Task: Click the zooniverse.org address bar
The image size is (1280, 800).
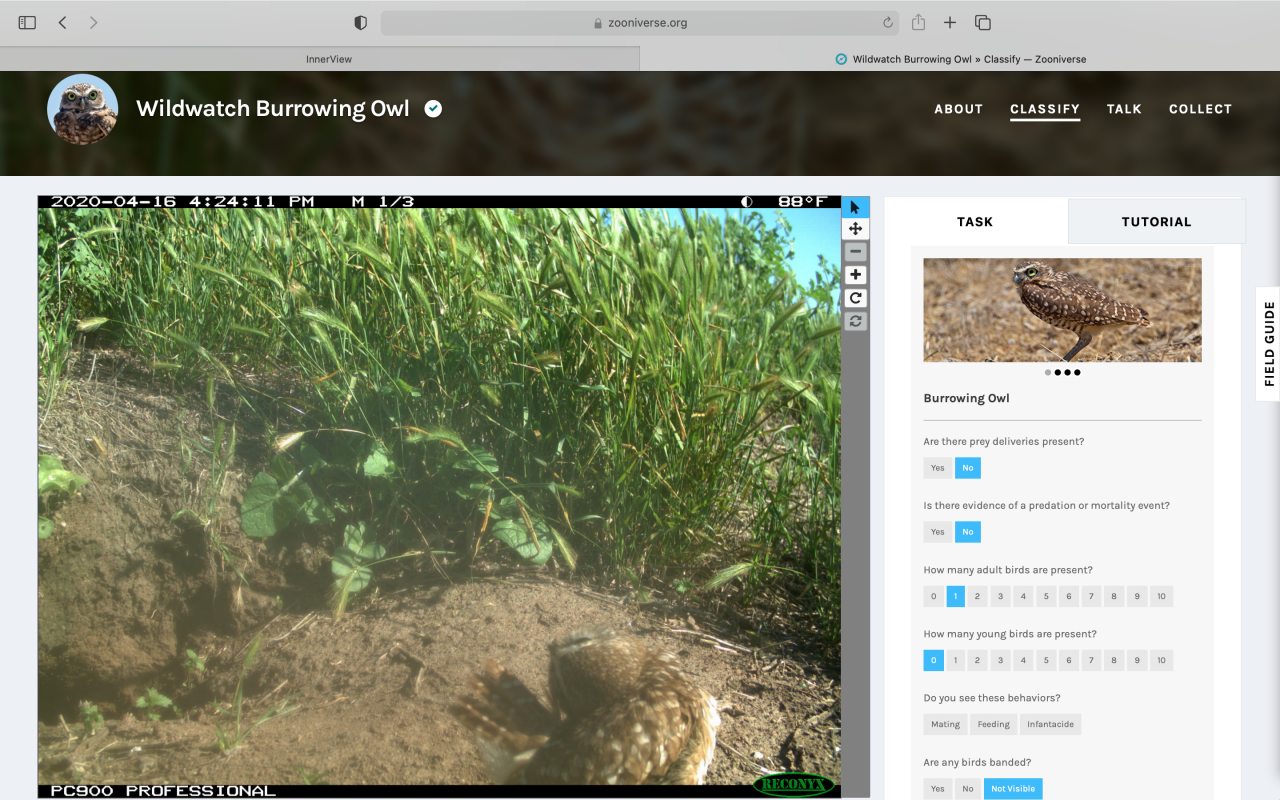Action: click(x=639, y=22)
